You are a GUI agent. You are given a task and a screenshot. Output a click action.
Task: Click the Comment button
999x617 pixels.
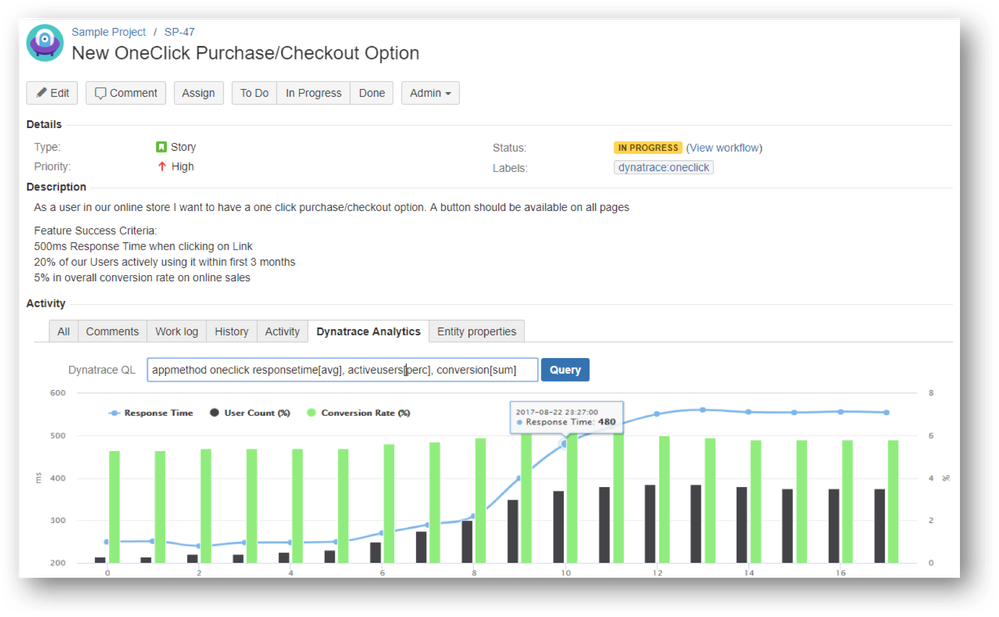[126, 93]
